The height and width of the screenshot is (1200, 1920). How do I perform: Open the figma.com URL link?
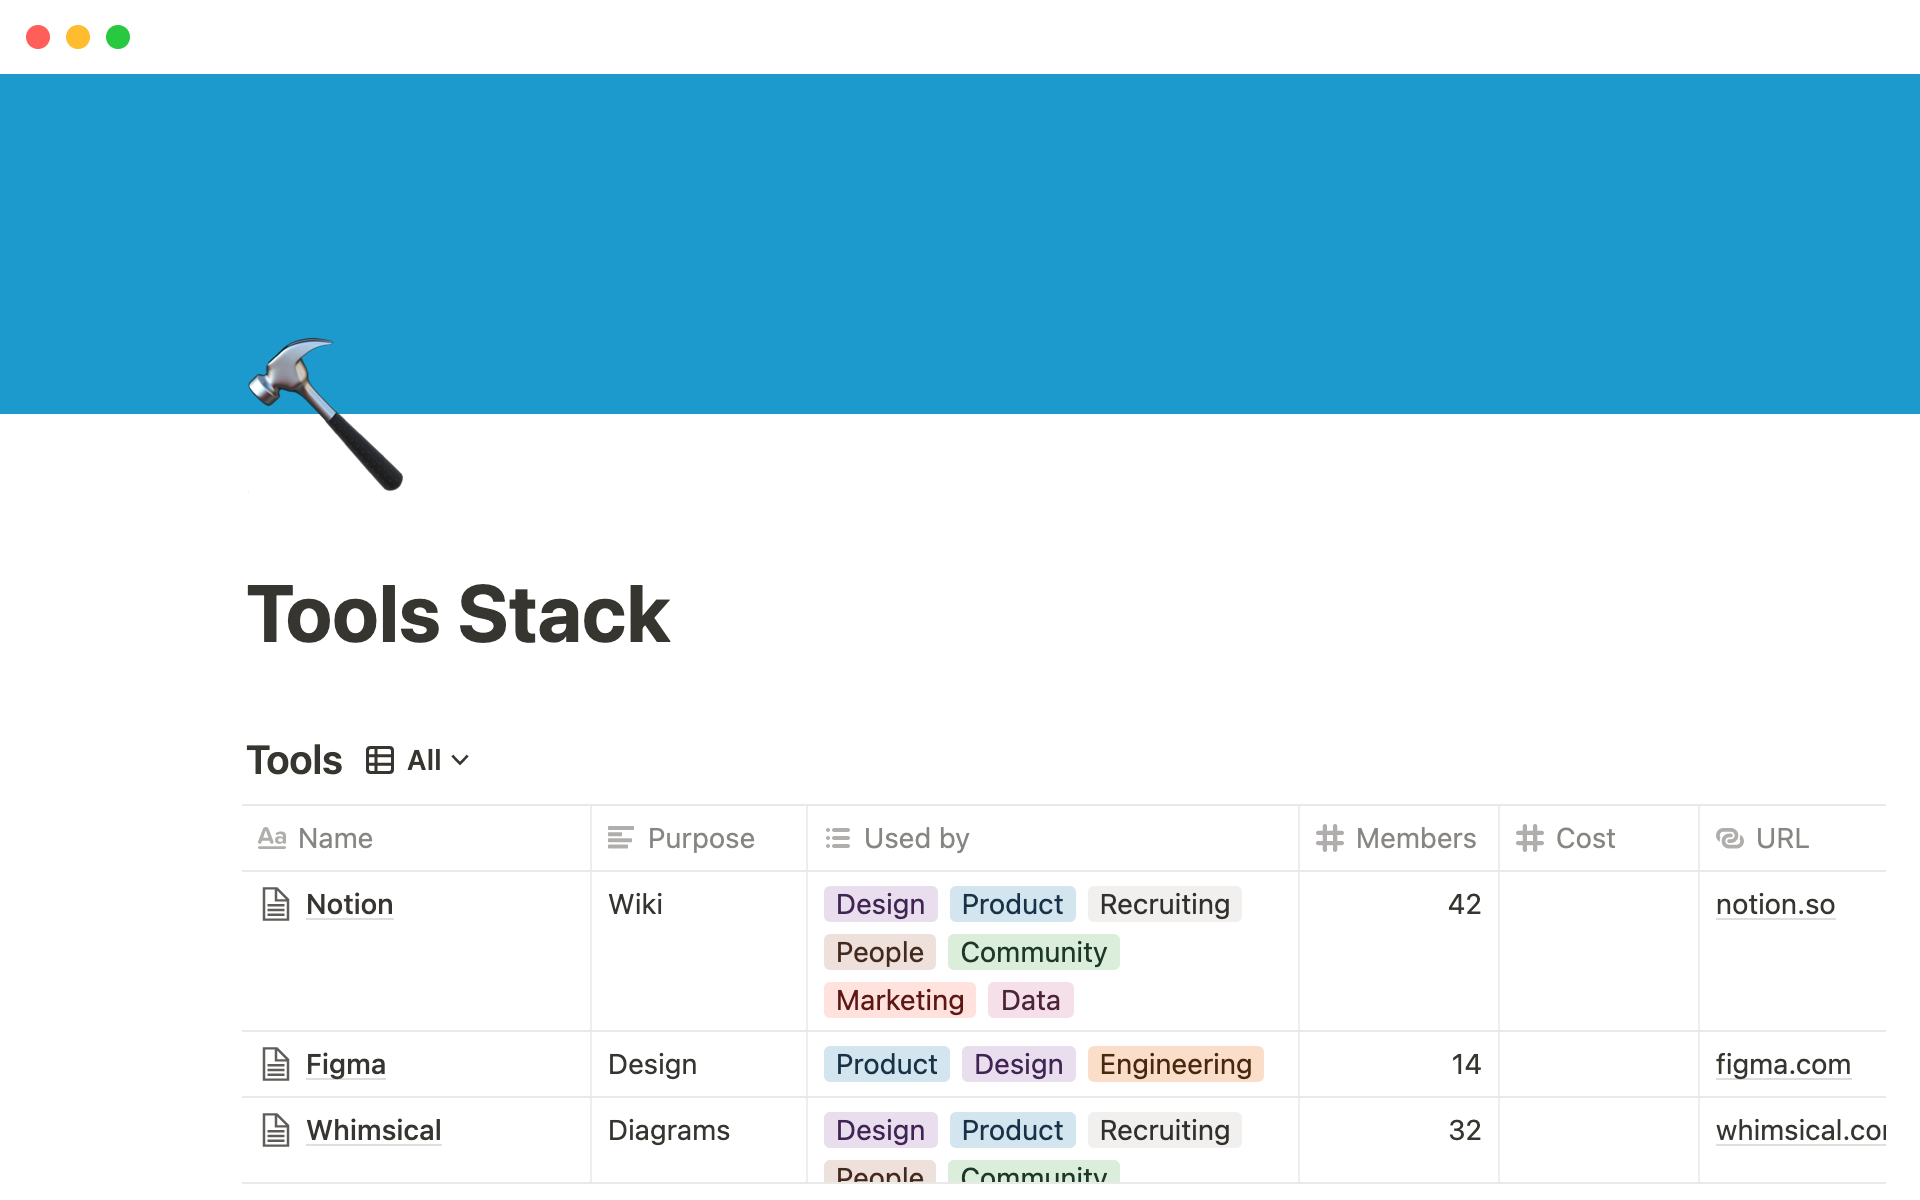1783,1064
